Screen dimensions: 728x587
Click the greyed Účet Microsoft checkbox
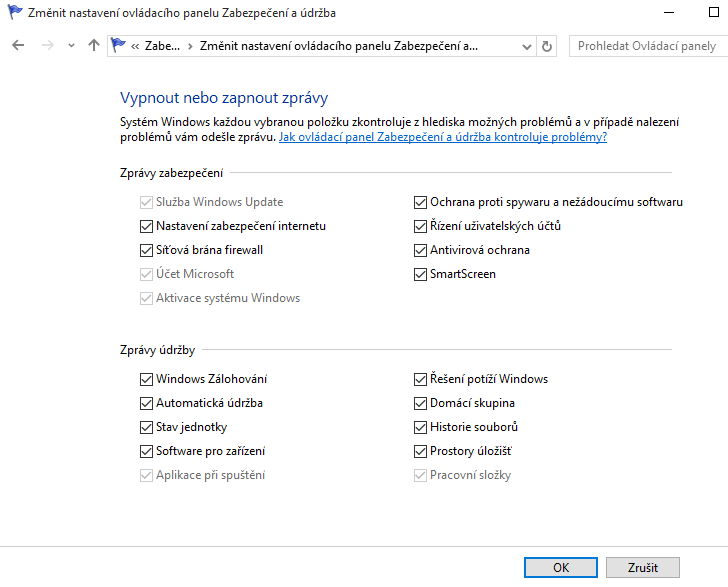coord(146,274)
